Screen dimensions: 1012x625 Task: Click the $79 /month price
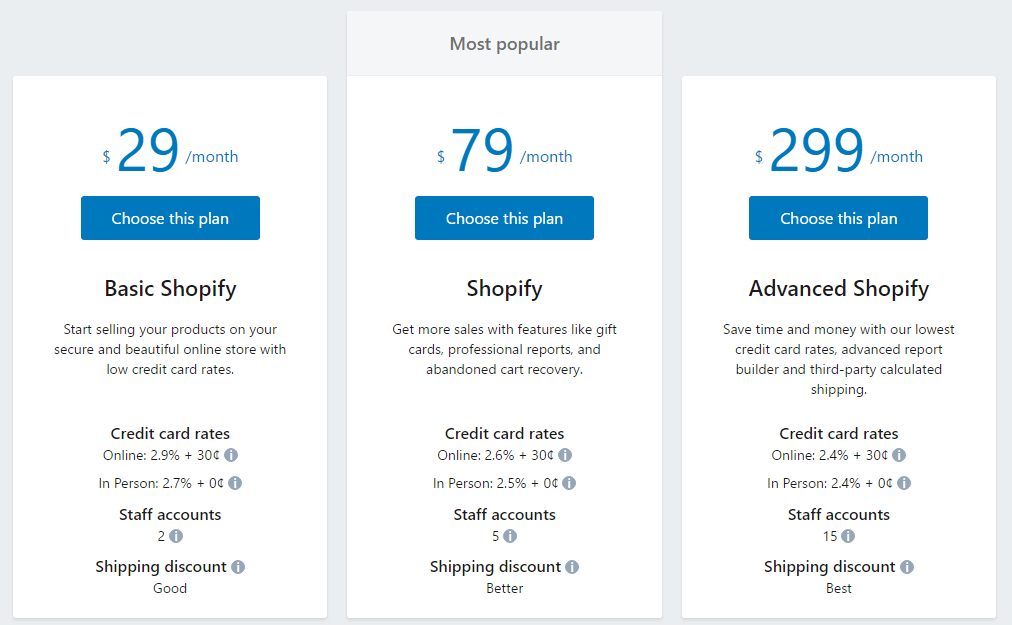click(504, 150)
